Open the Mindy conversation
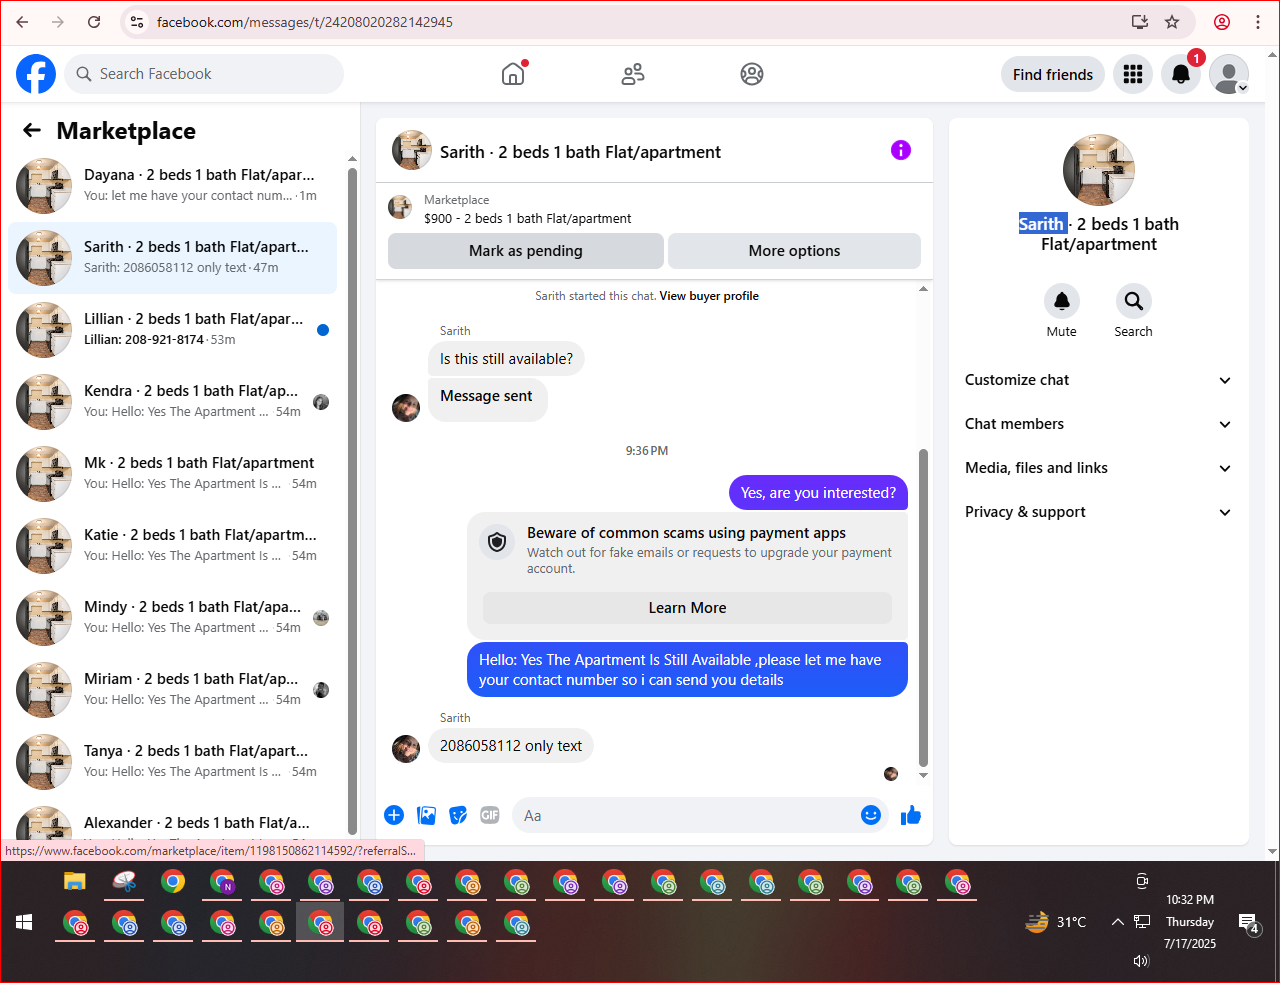The height and width of the screenshot is (983, 1280). pos(173,618)
